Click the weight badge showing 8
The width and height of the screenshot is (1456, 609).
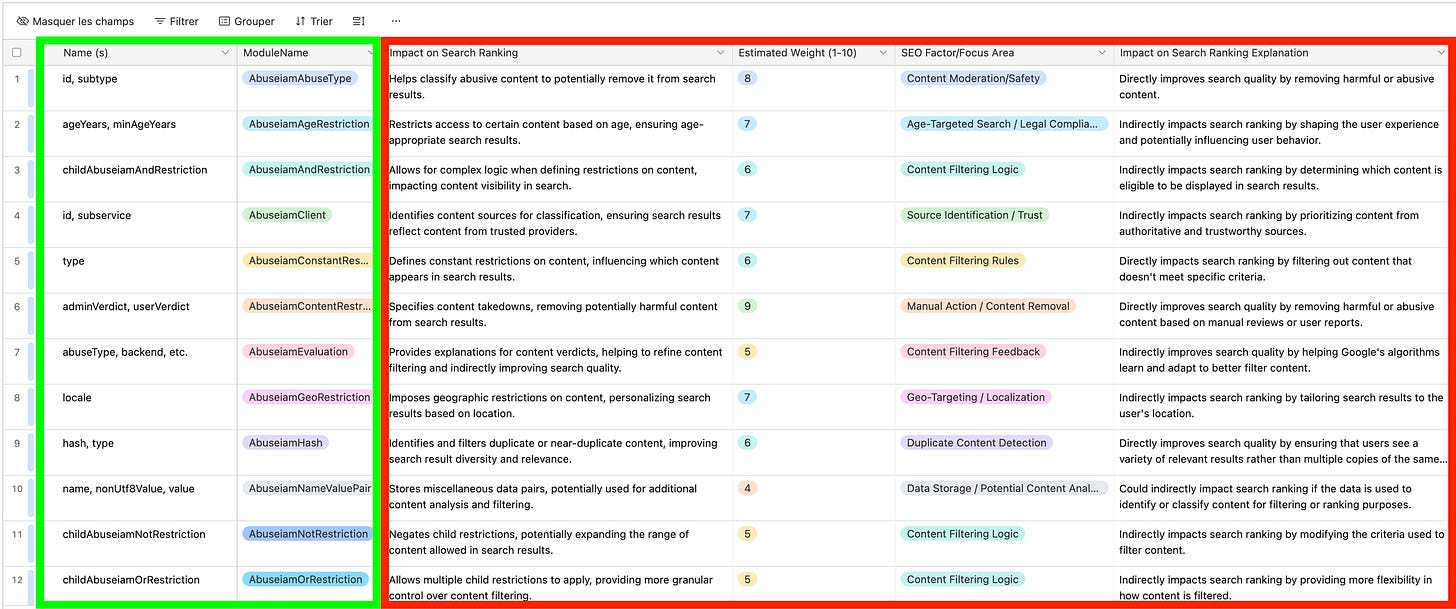coord(747,78)
